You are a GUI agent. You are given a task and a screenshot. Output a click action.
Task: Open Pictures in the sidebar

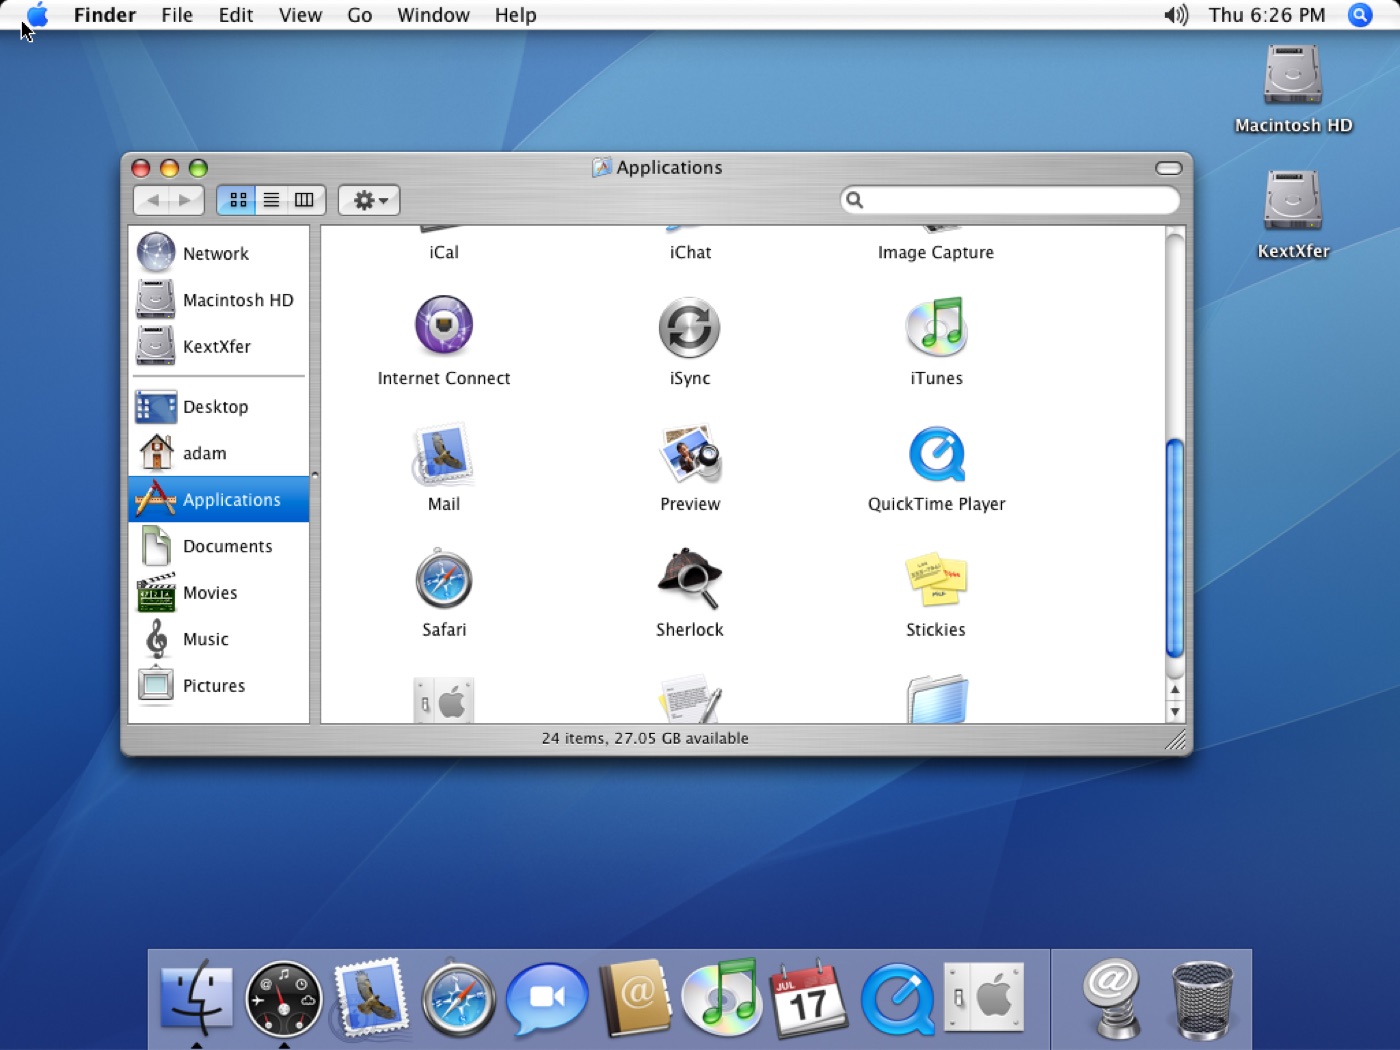pos(219,685)
